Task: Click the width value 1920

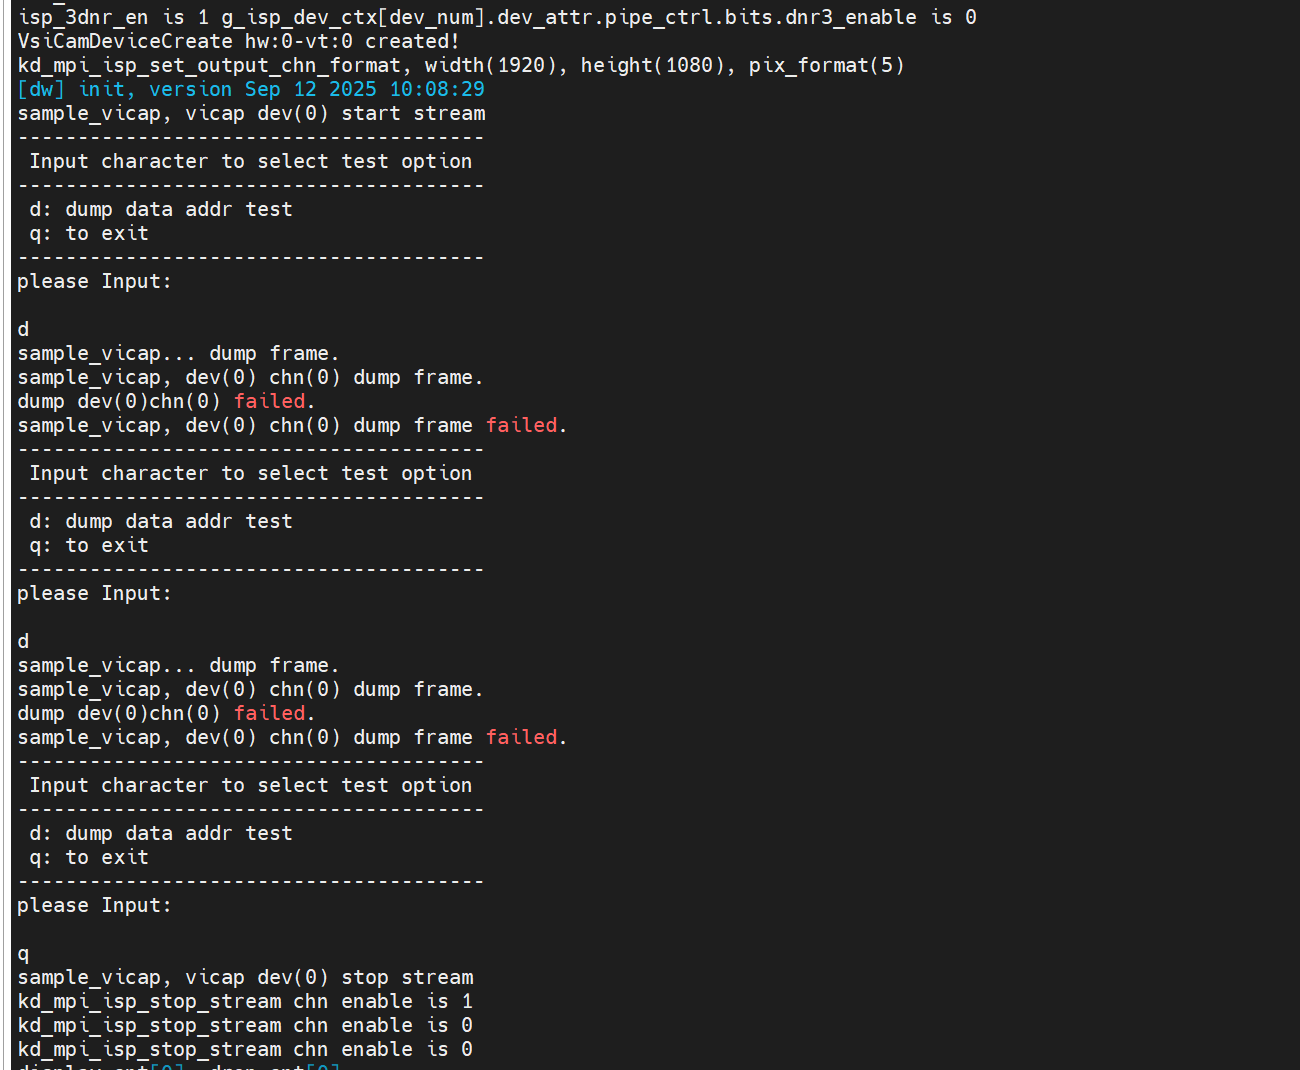Action: pyautogui.click(x=521, y=65)
